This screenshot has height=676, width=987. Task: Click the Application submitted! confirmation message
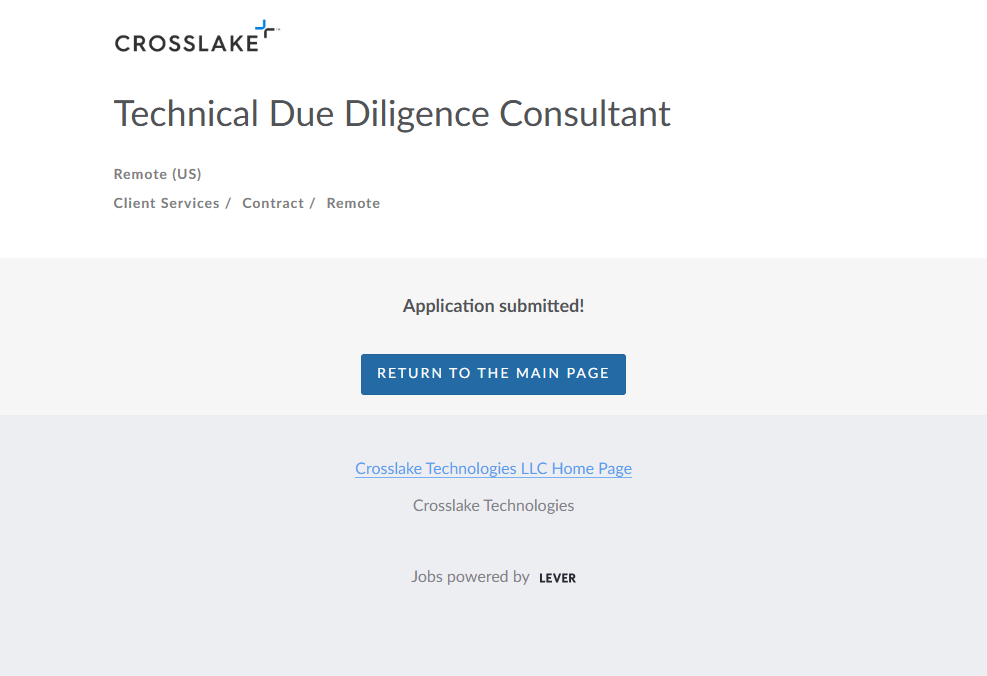coord(493,306)
